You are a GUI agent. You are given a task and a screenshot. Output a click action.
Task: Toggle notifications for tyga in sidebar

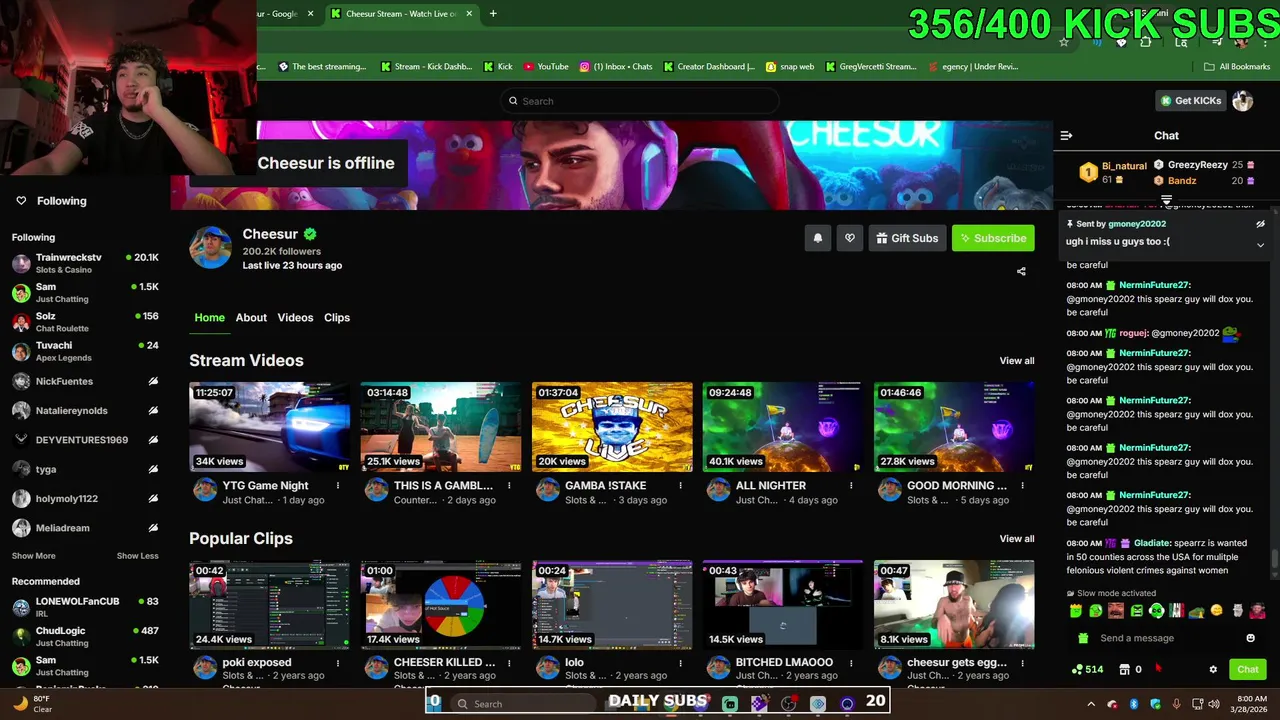pyautogui.click(x=153, y=469)
